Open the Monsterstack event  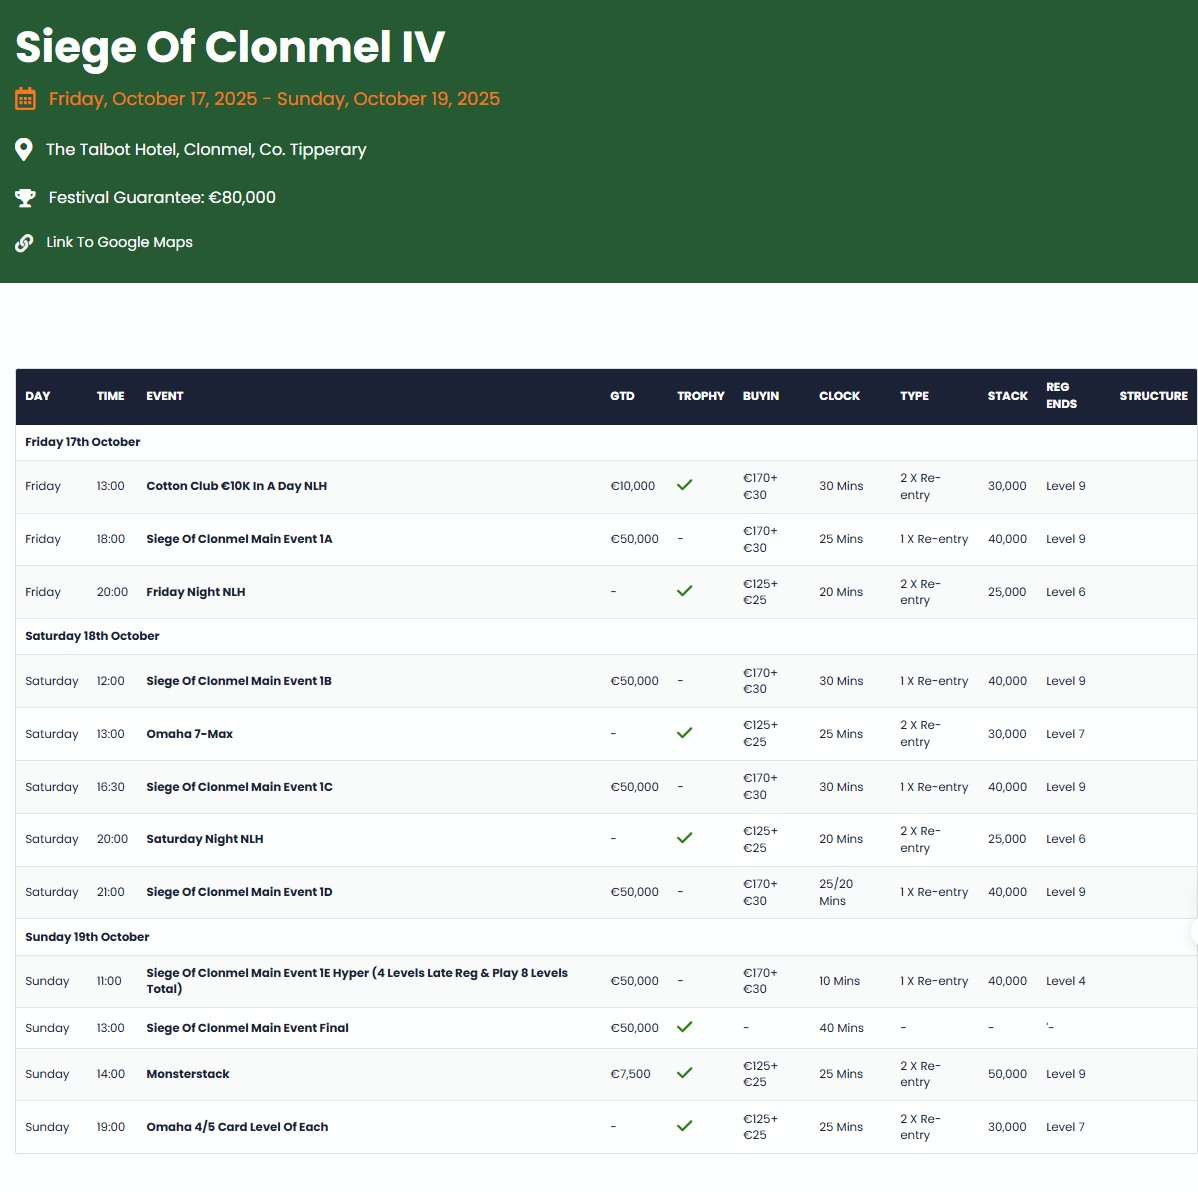(x=188, y=1074)
